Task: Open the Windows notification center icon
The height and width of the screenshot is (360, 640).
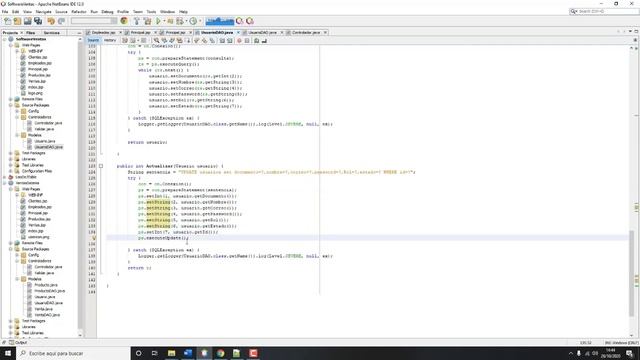Action: click(630, 353)
